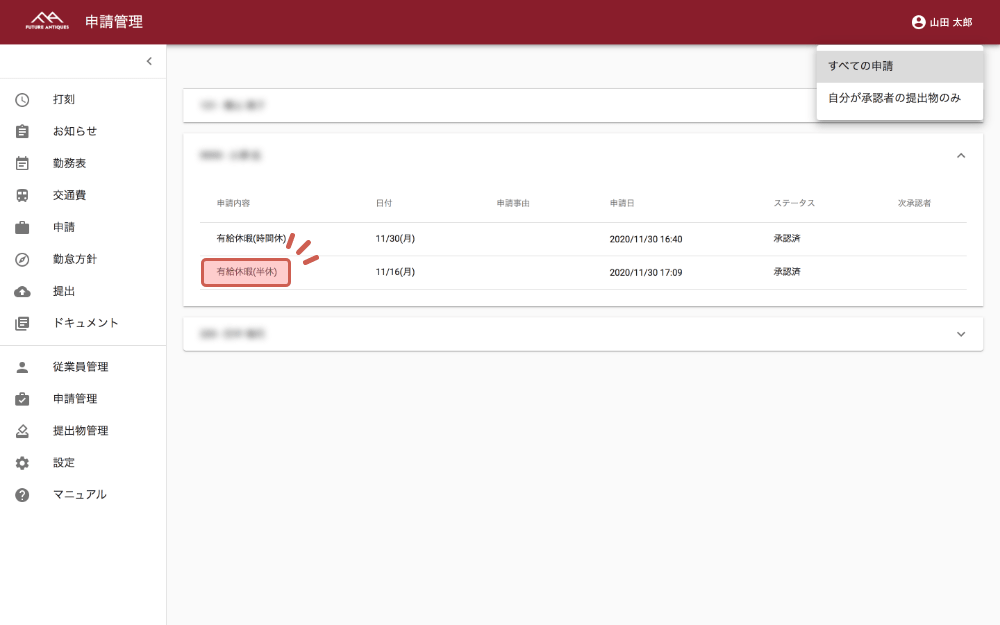Image resolution: width=1000 pixels, height=625 pixels.
Task: Go to 従業員管理 in the sidebar
Action: [x=80, y=367]
